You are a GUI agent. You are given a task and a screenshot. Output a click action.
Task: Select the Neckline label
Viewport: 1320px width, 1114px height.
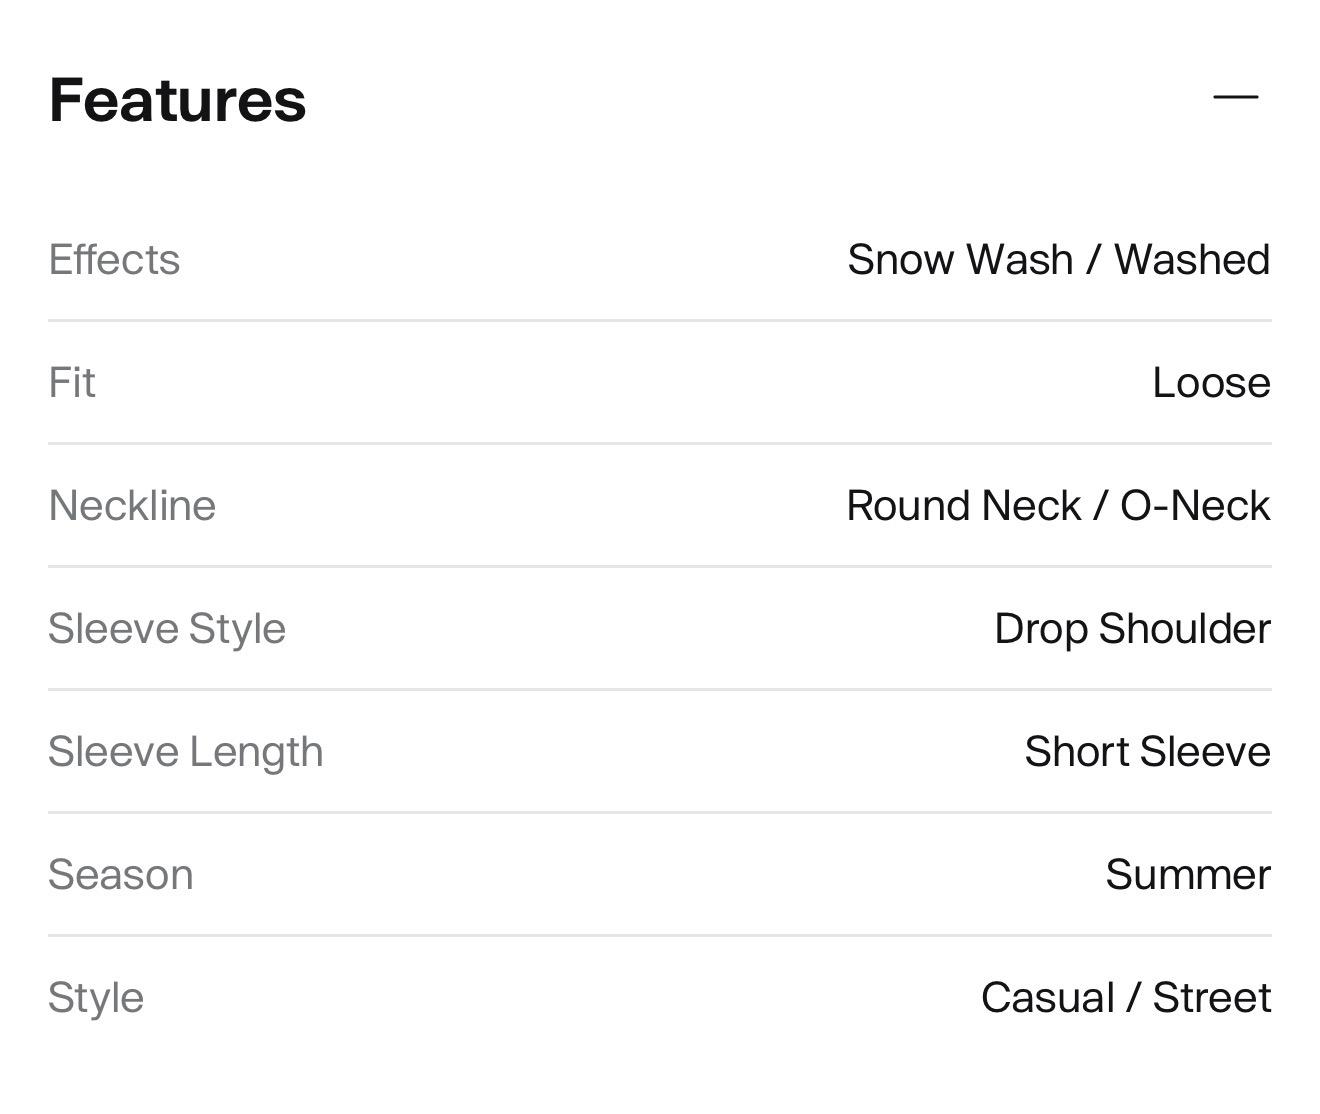tap(132, 506)
